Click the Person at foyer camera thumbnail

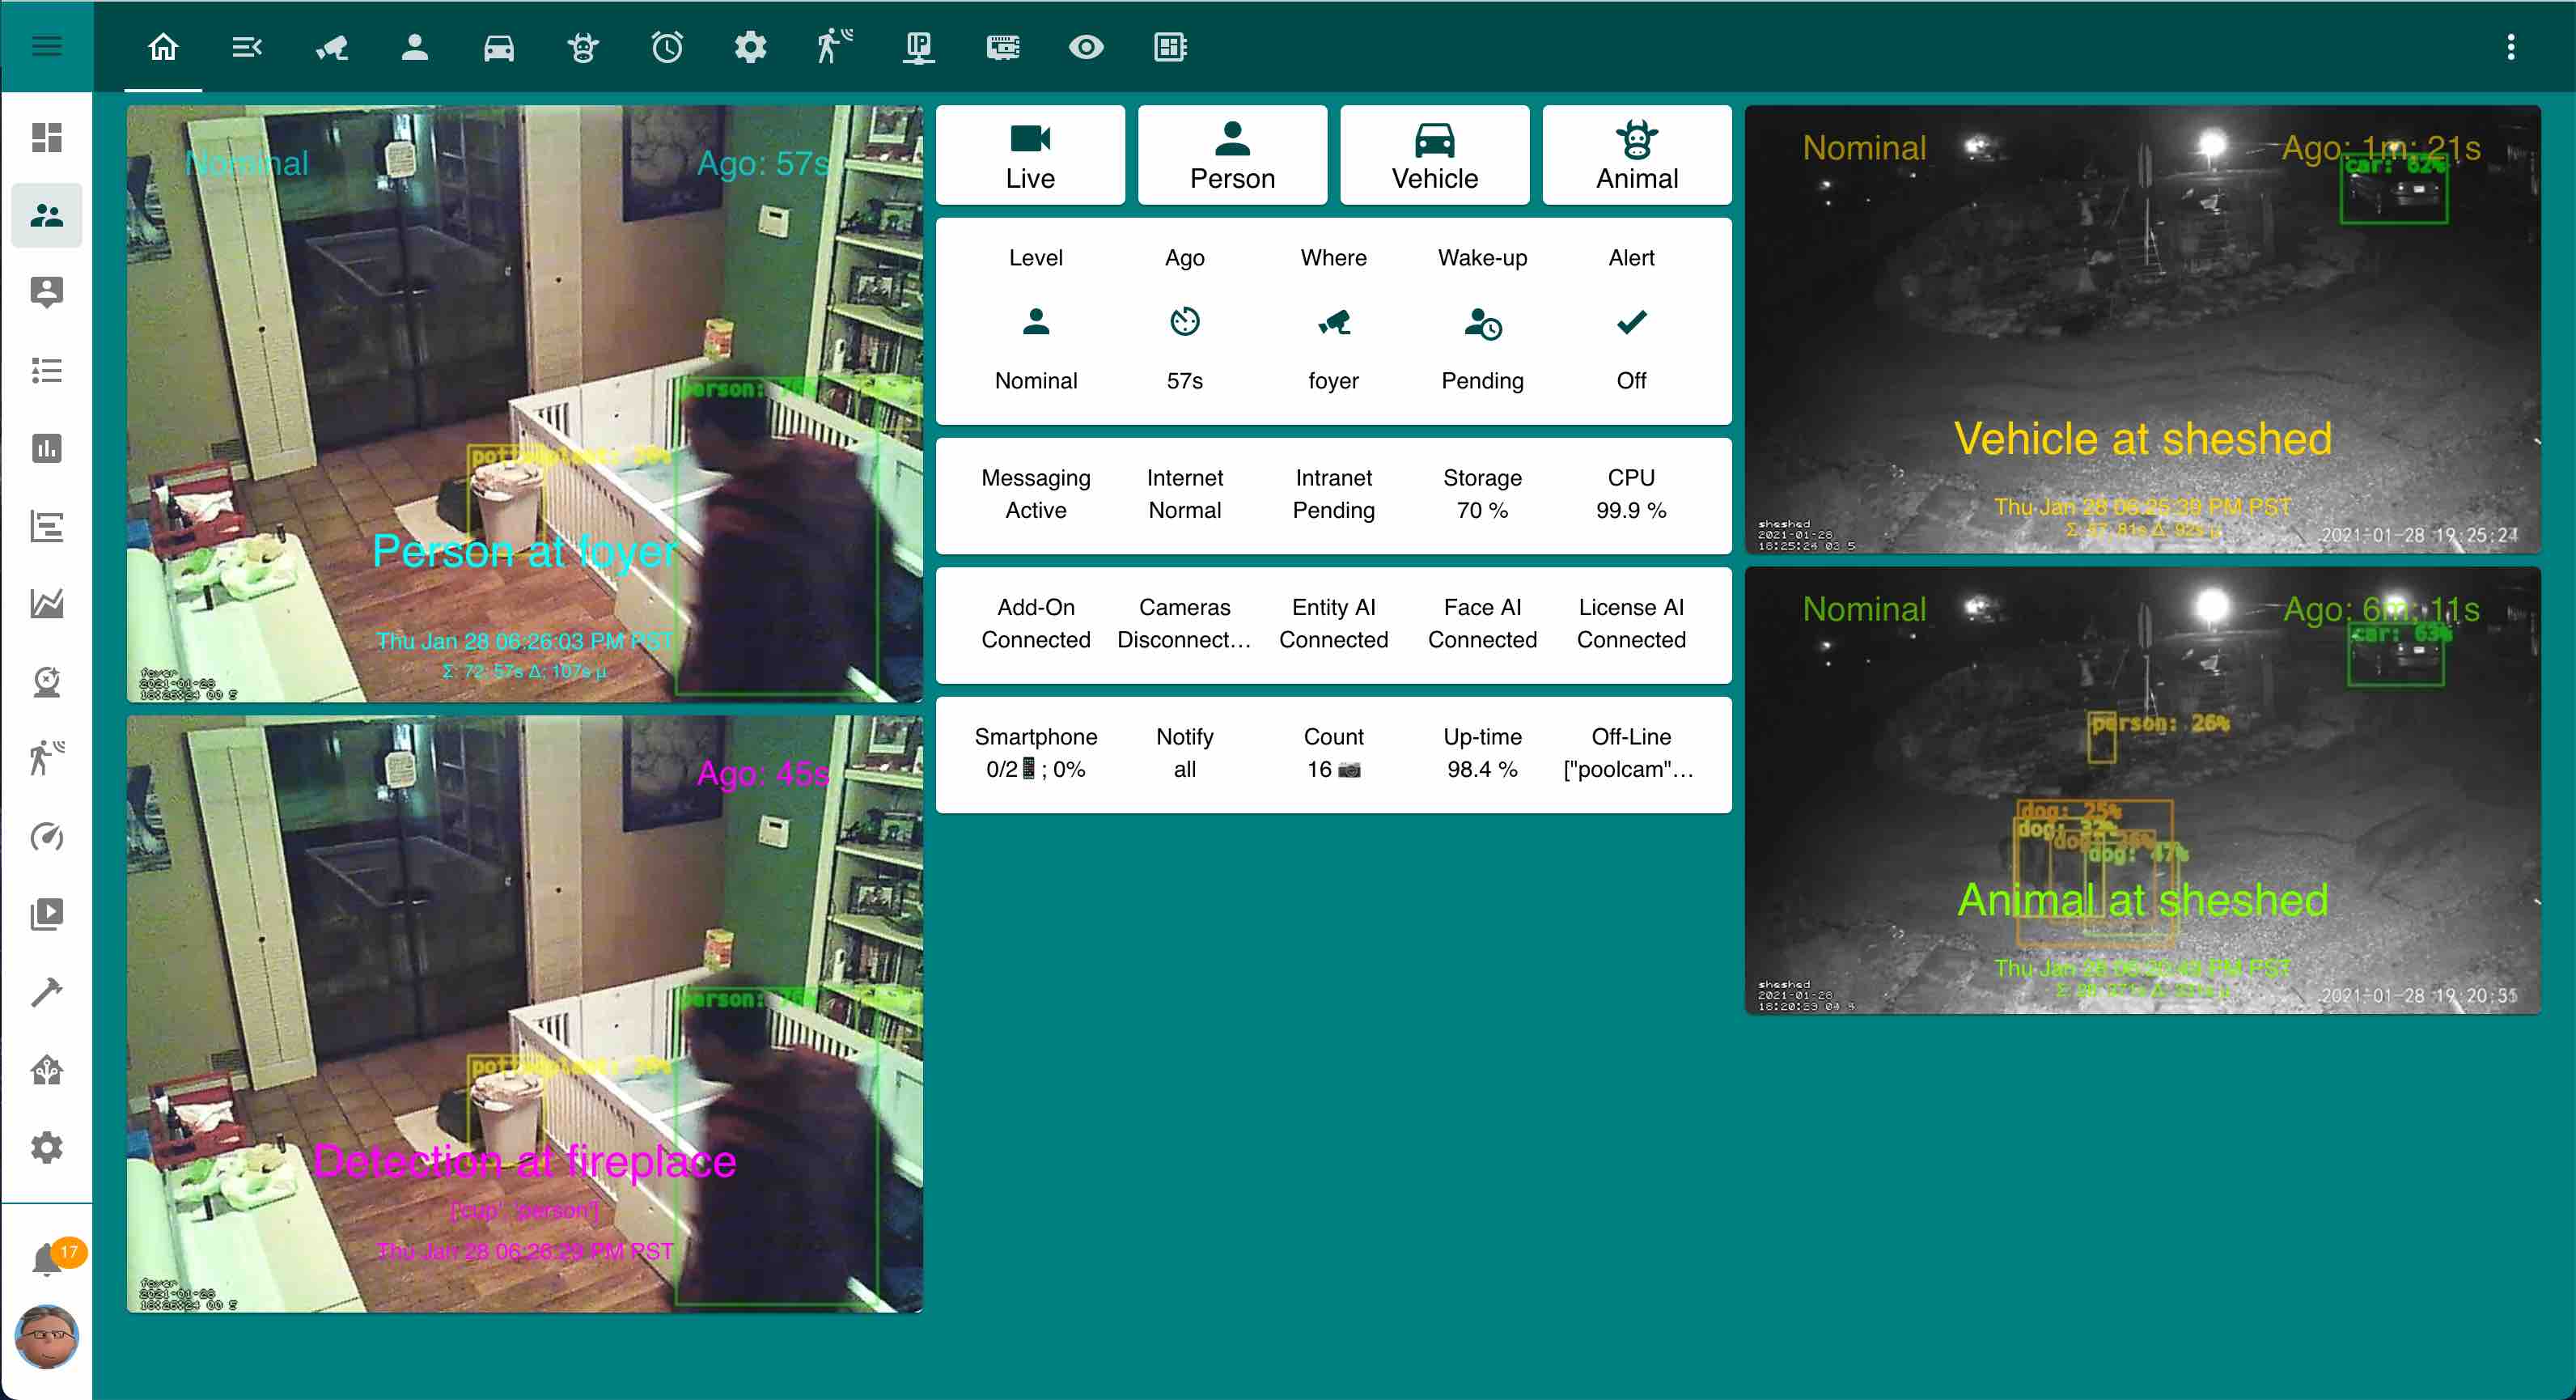531,405
